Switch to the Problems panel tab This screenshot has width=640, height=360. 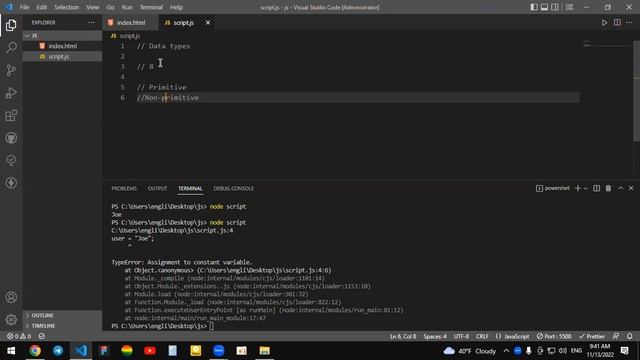124,189
